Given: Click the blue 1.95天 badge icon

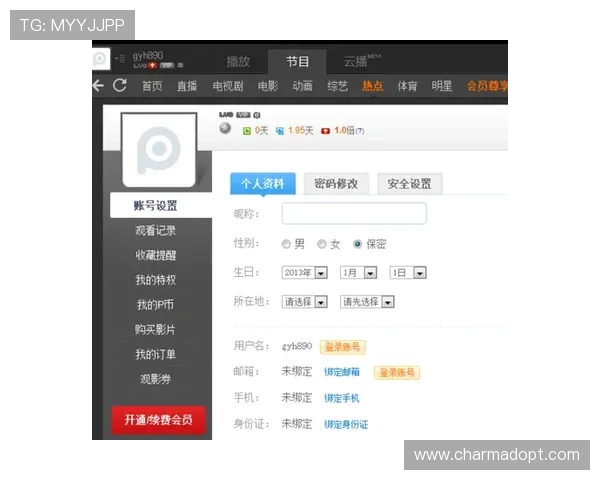Looking at the screenshot, I should pyautogui.click(x=280, y=131).
